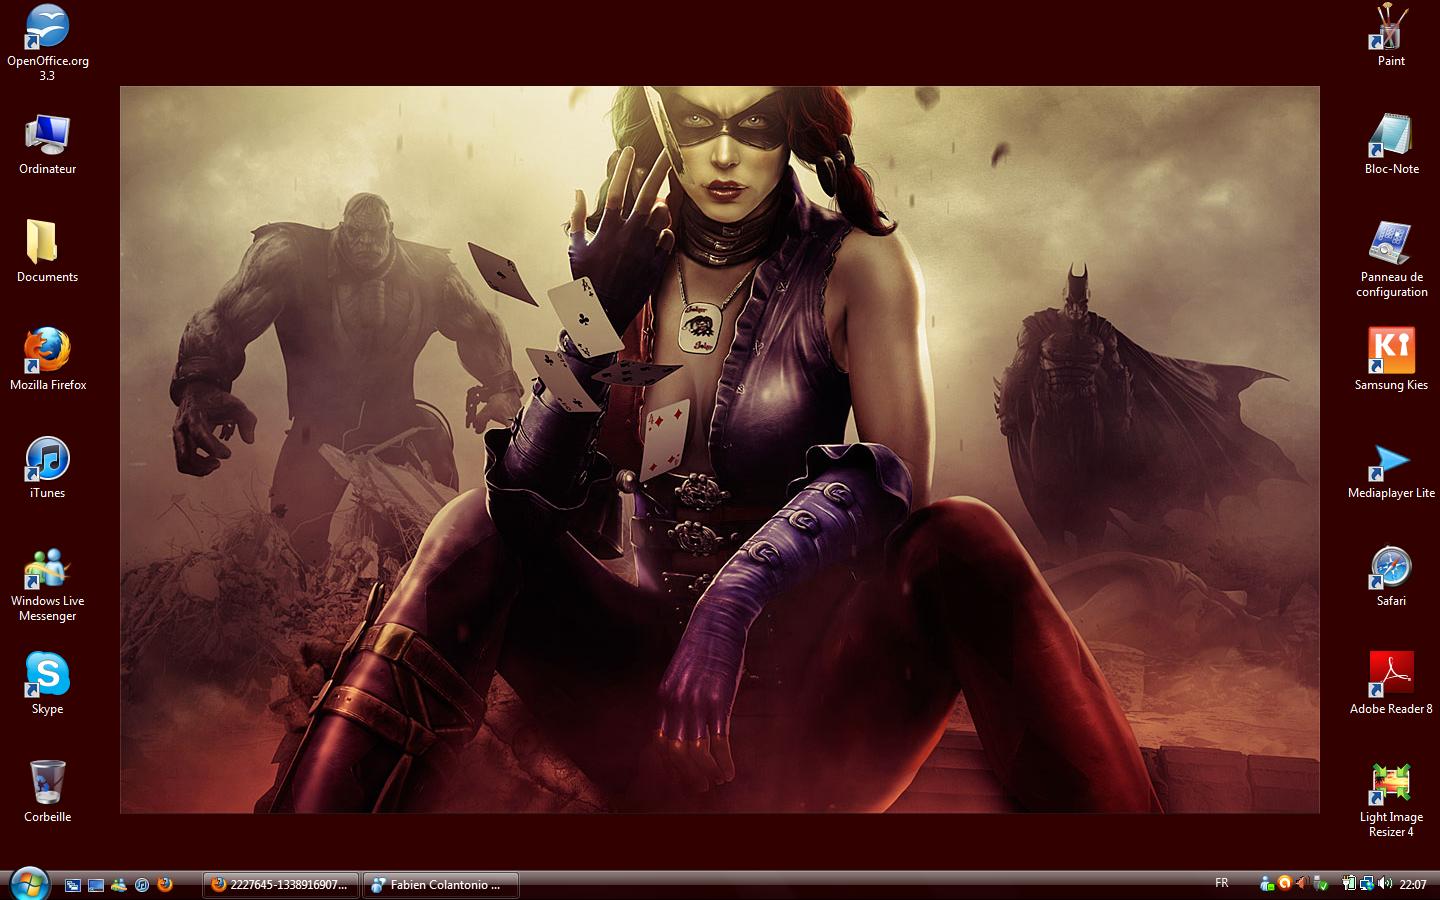Select the Samsung Kies shortcut
Screen dimensions: 1440x900
(1391, 351)
